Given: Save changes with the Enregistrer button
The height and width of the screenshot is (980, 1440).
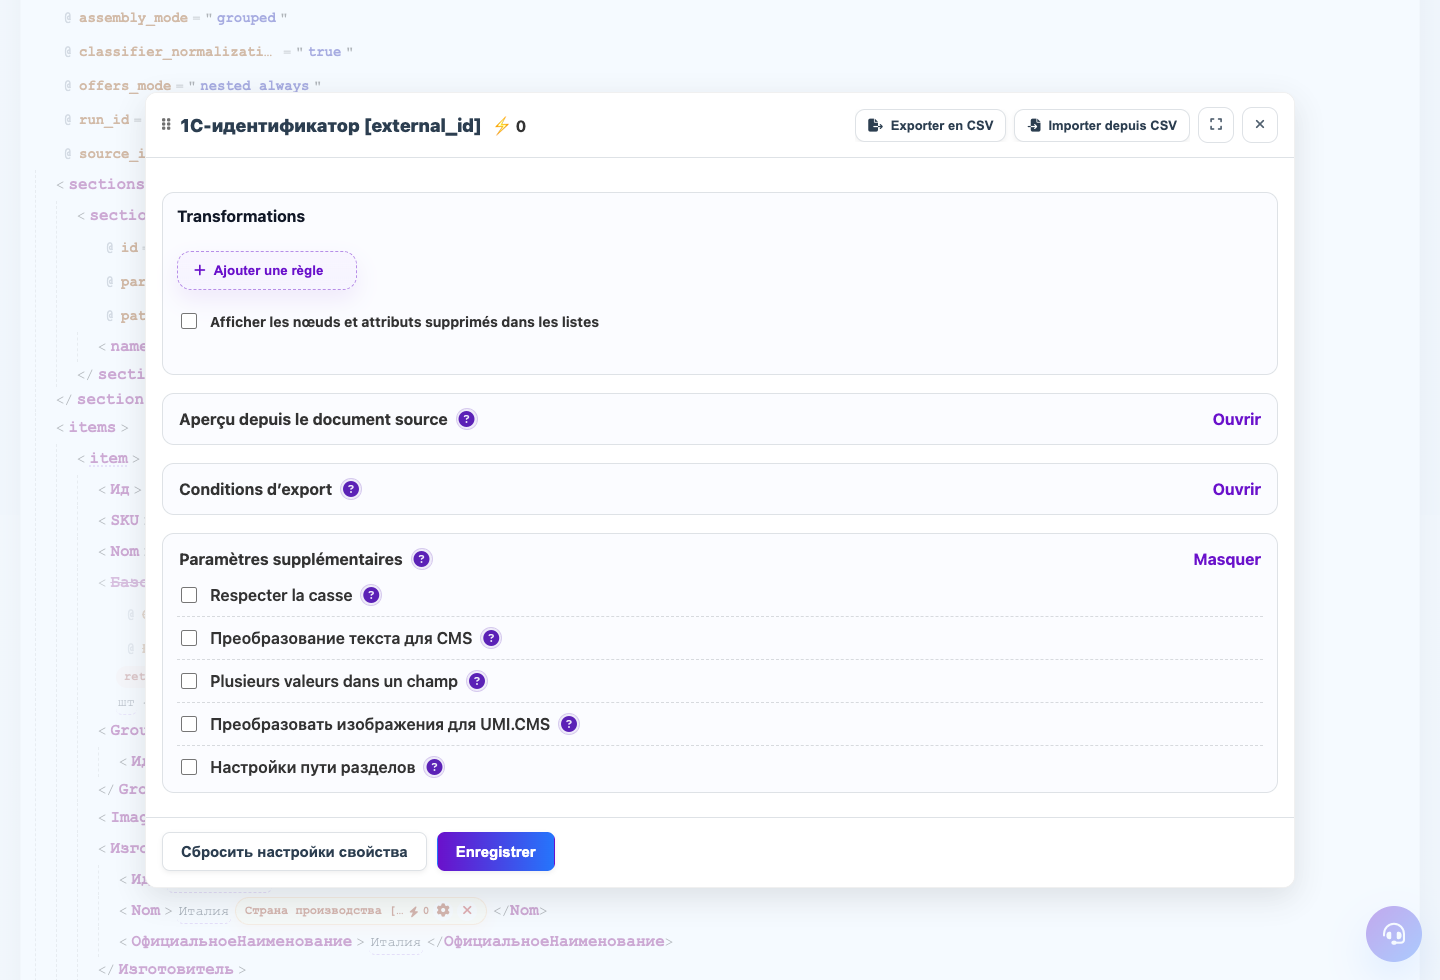Looking at the screenshot, I should point(496,852).
